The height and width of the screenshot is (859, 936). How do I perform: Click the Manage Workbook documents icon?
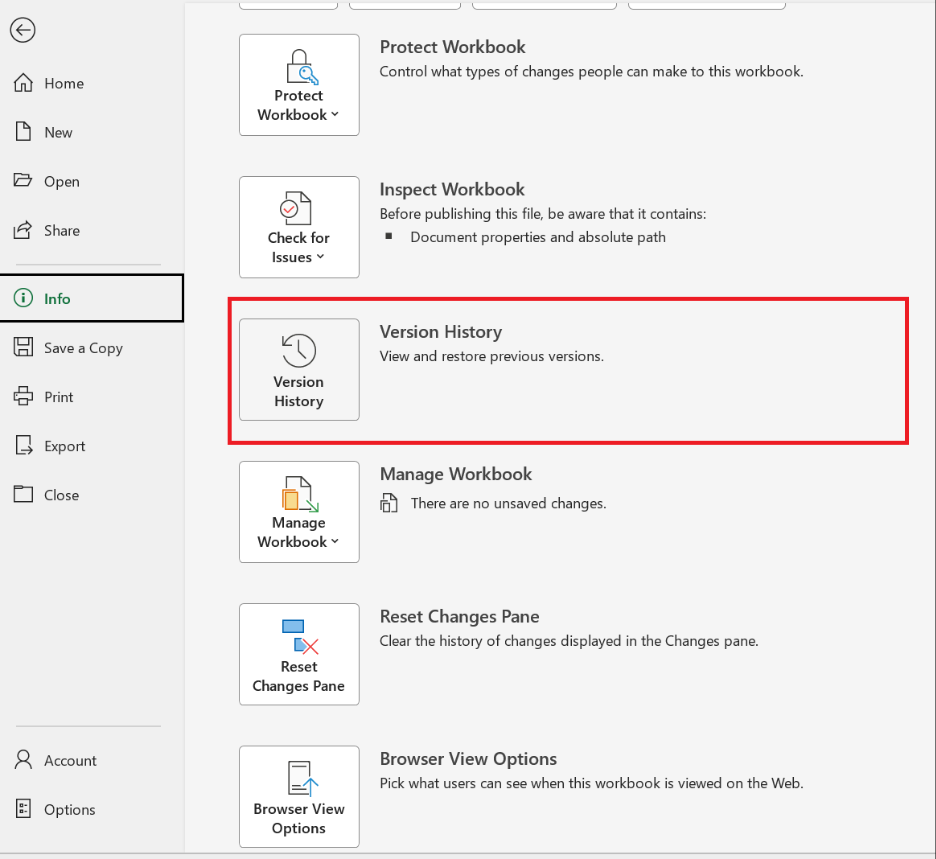click(x=300, y=494)
